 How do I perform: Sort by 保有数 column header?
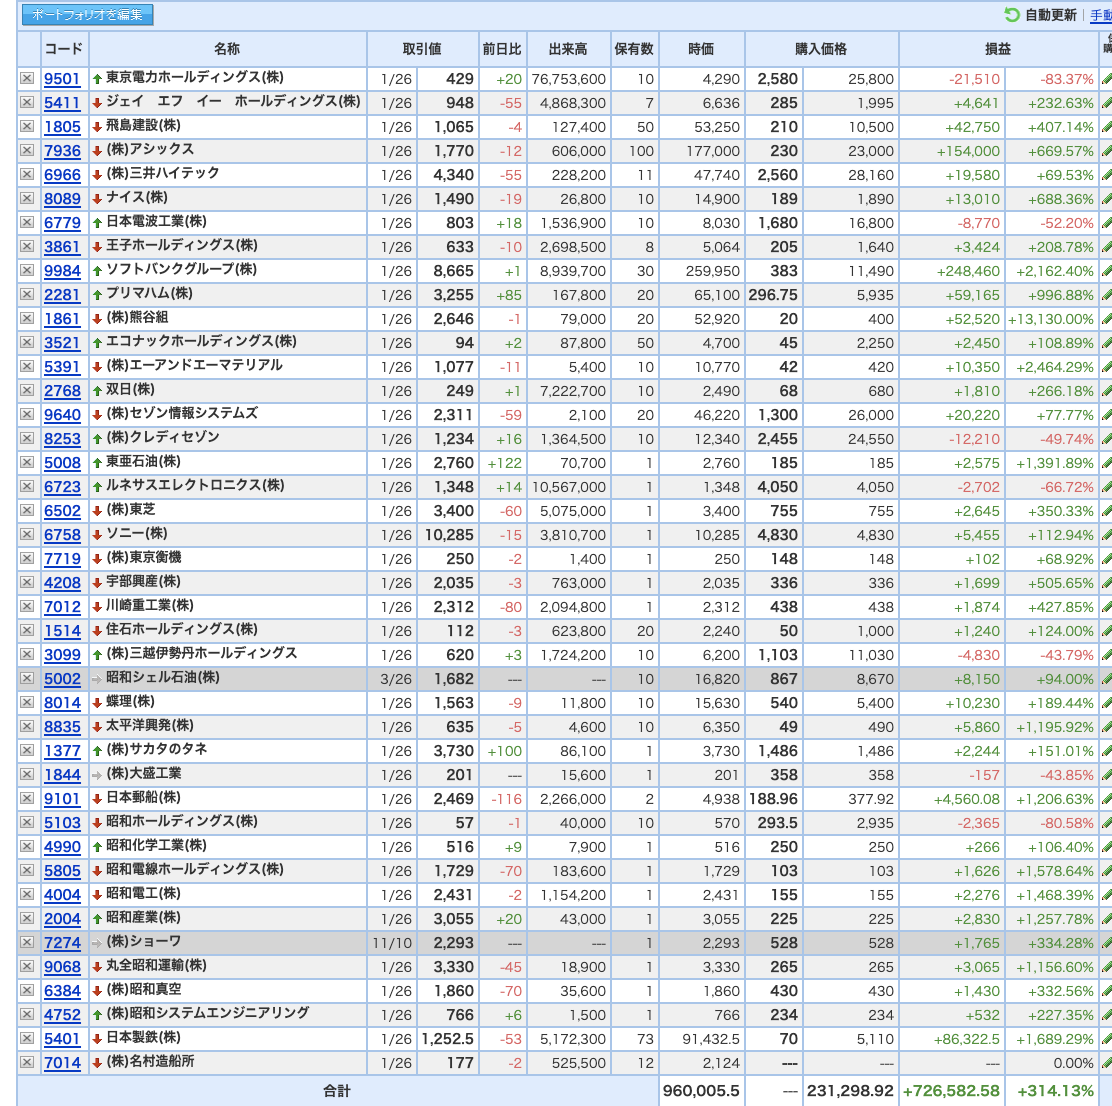click(x=634, y=49)
